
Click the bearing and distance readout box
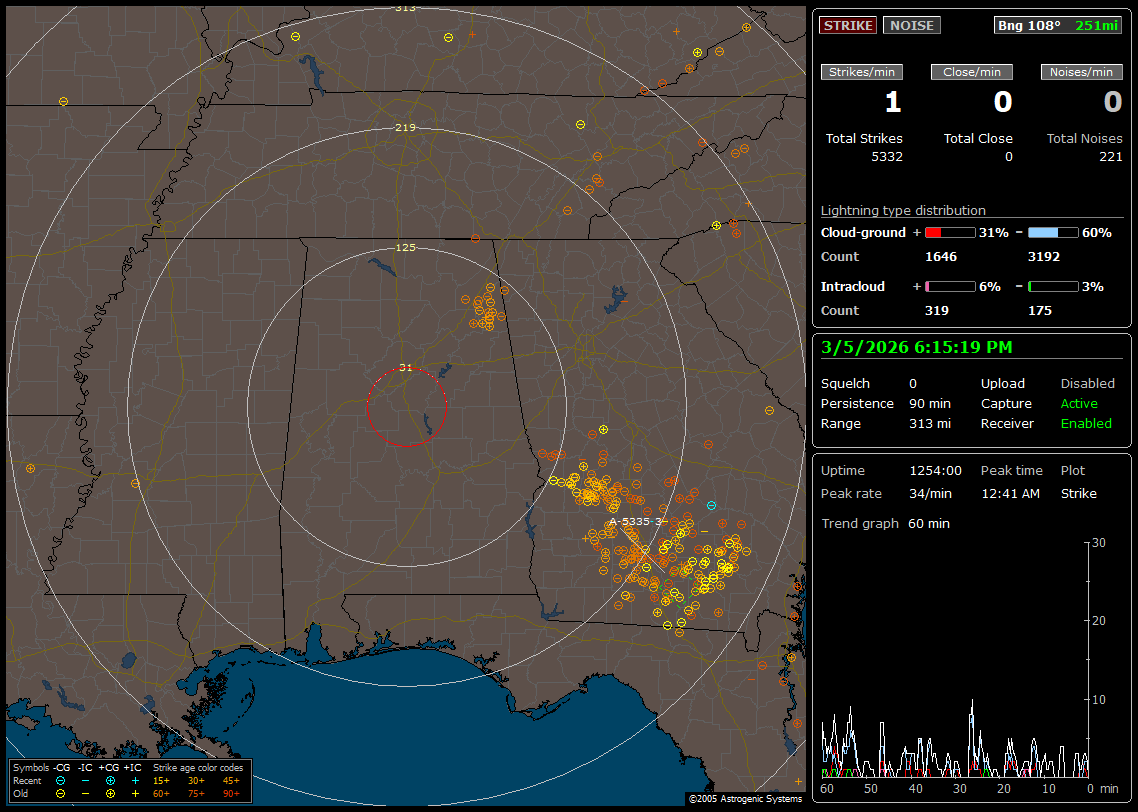1059,25
